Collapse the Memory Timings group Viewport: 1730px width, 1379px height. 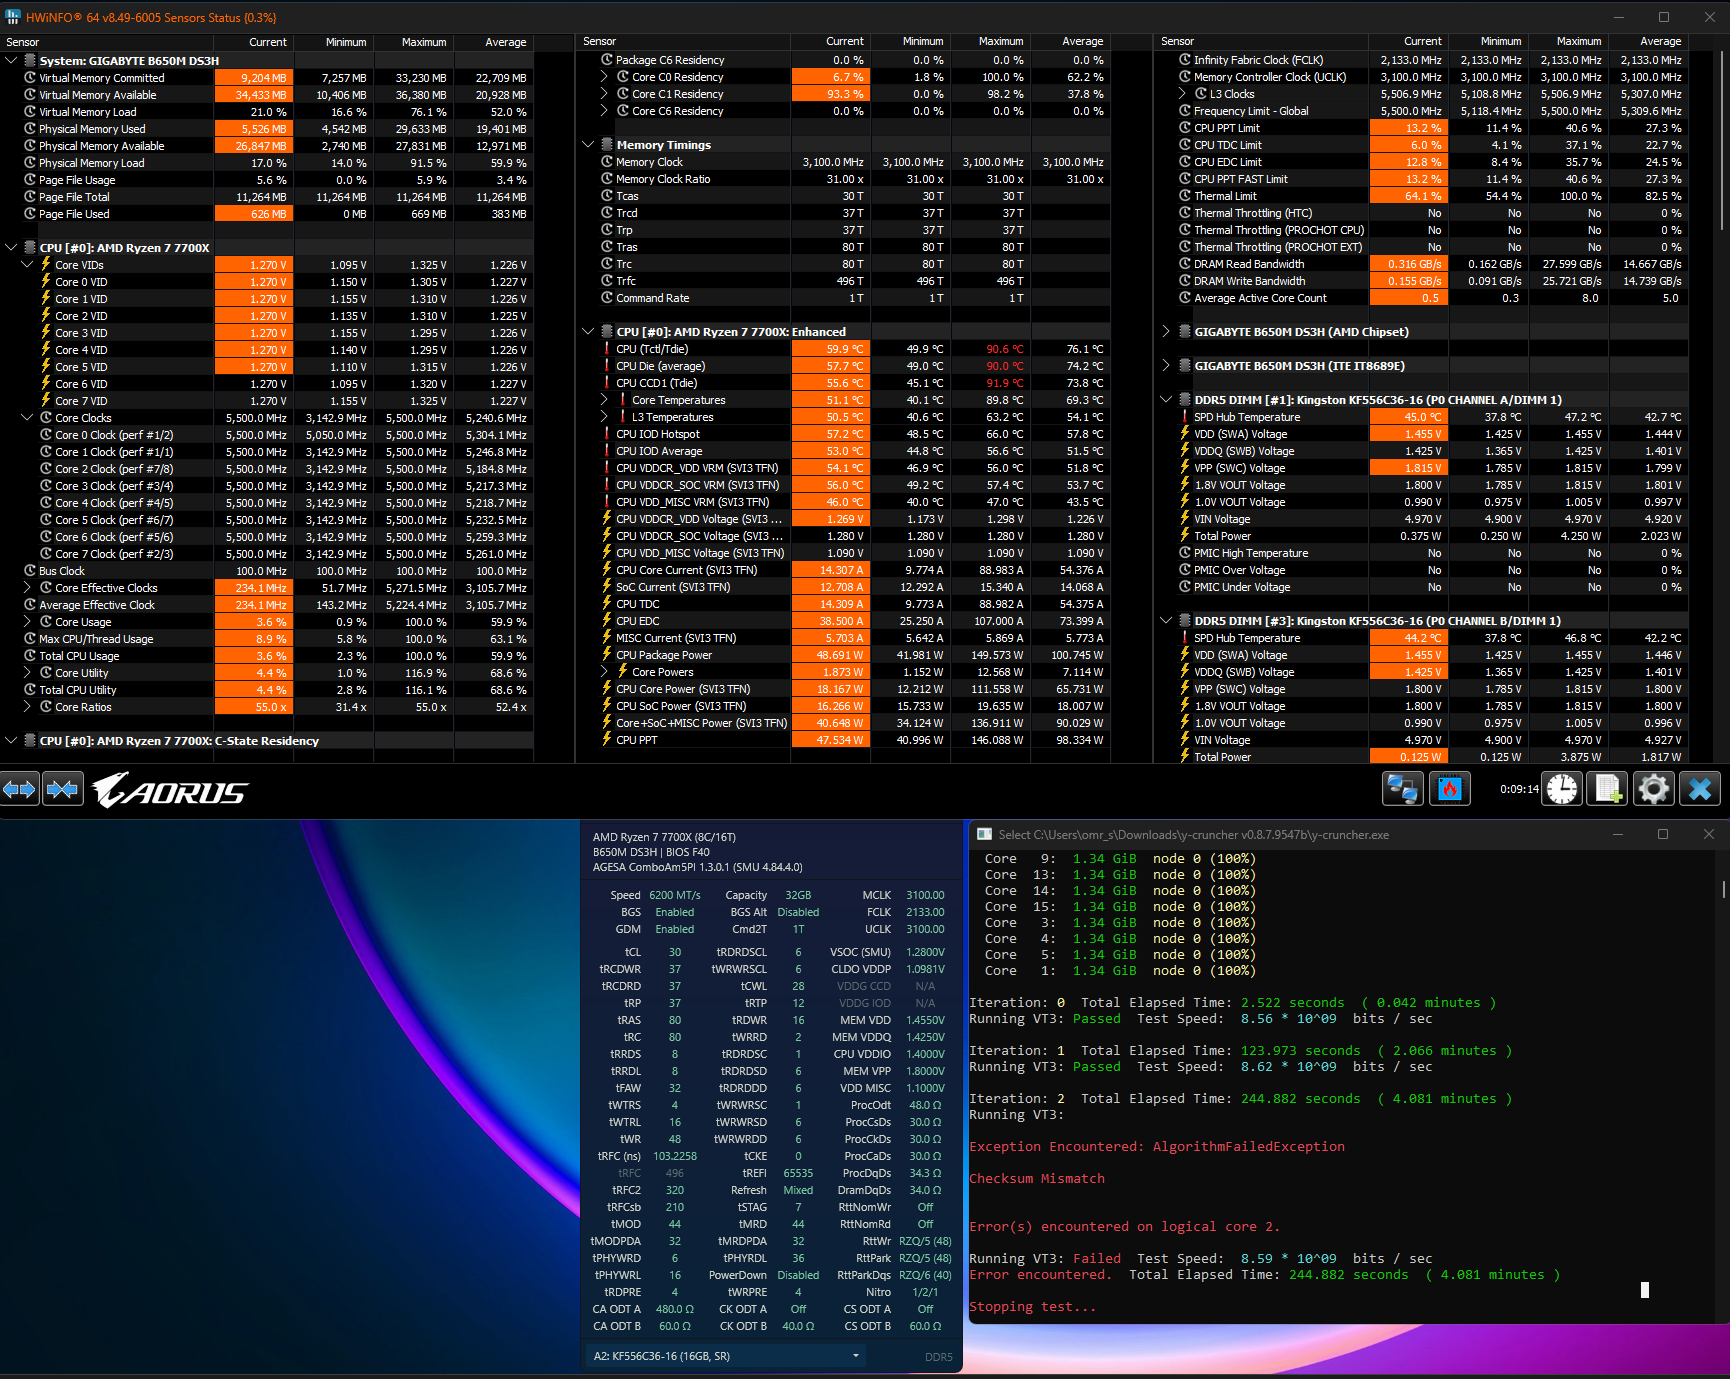pyautogui.click(x=588, y=145)
